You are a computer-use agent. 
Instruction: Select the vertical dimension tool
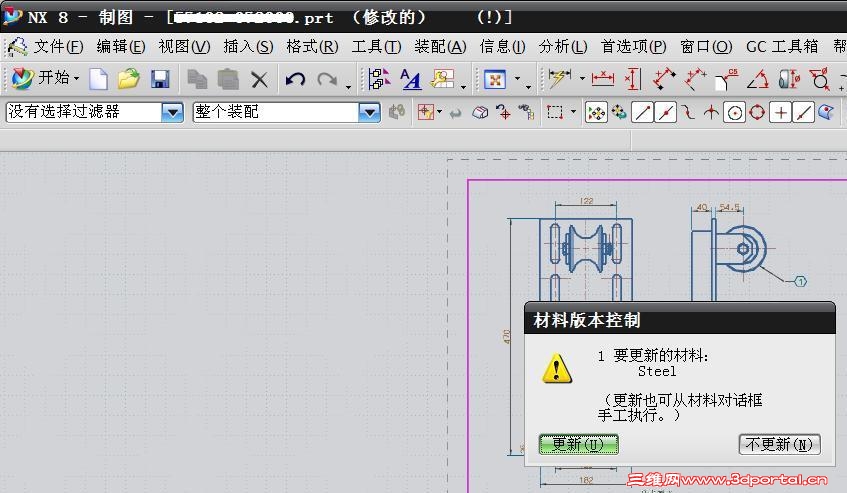pyautogui.click(x=633, y=79)
